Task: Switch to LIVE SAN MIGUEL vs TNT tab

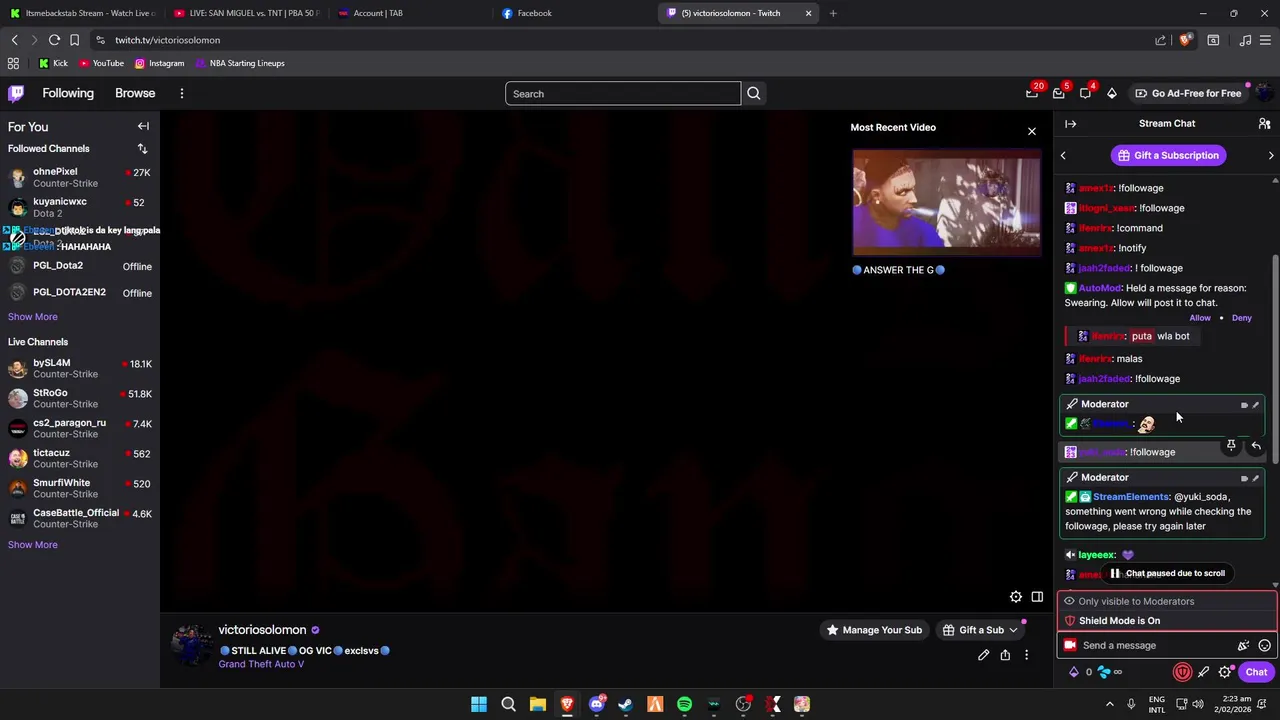Action: (x=246, y=13)
